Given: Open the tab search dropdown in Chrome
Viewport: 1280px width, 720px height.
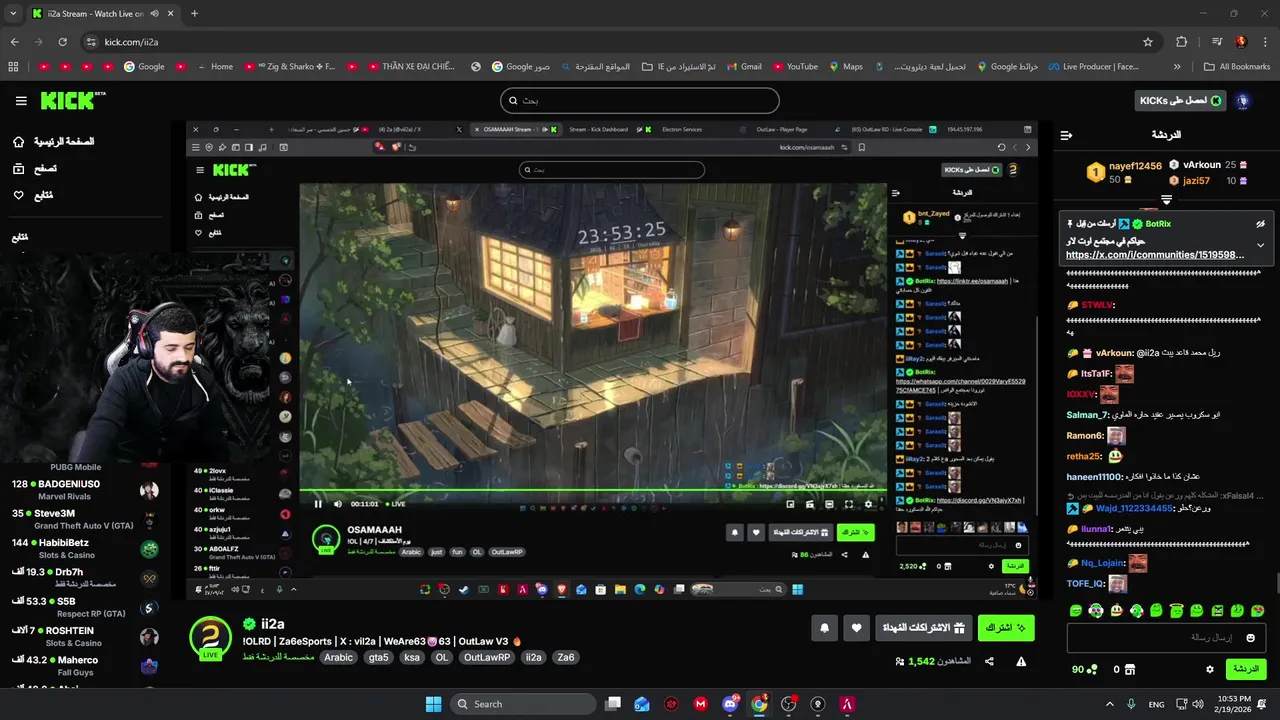Looking at the screenshot, I should coord(13,14).
